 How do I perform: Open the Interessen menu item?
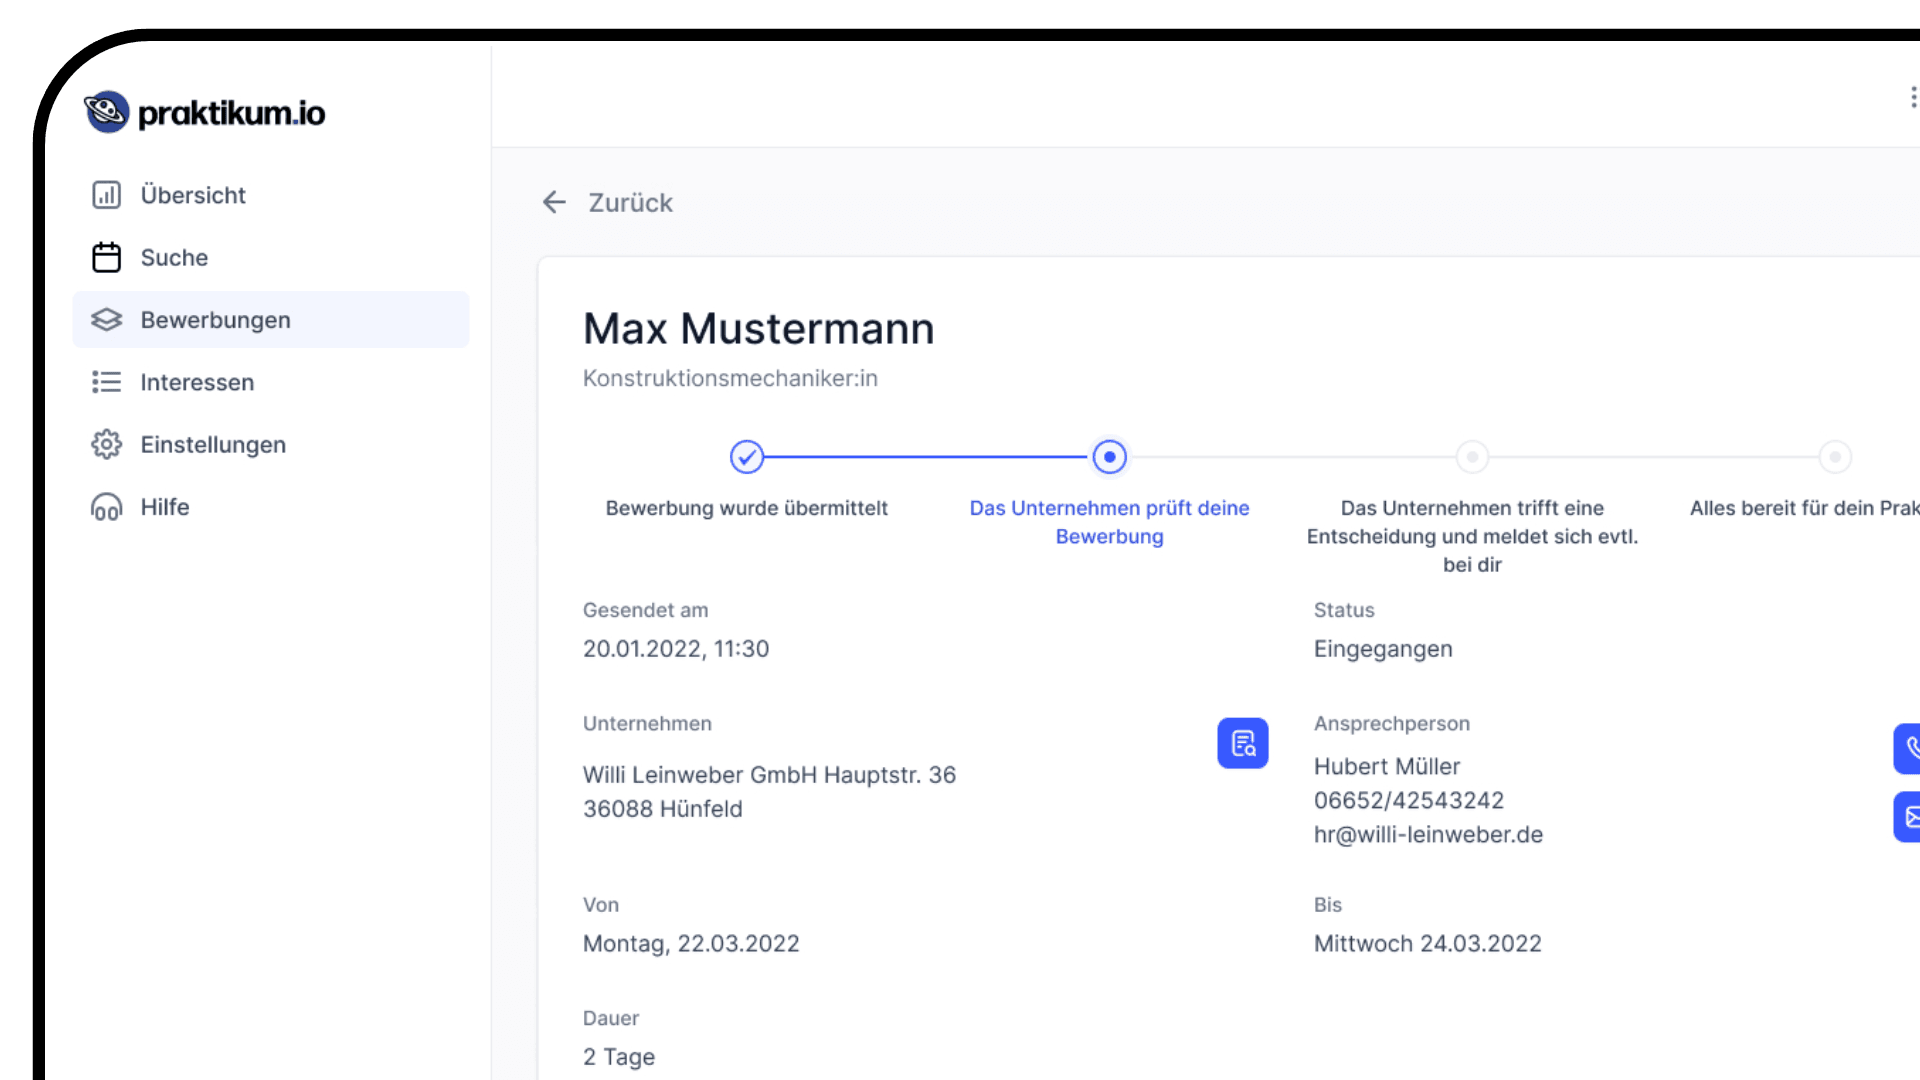pyautogui.click(x=197, y=382)
